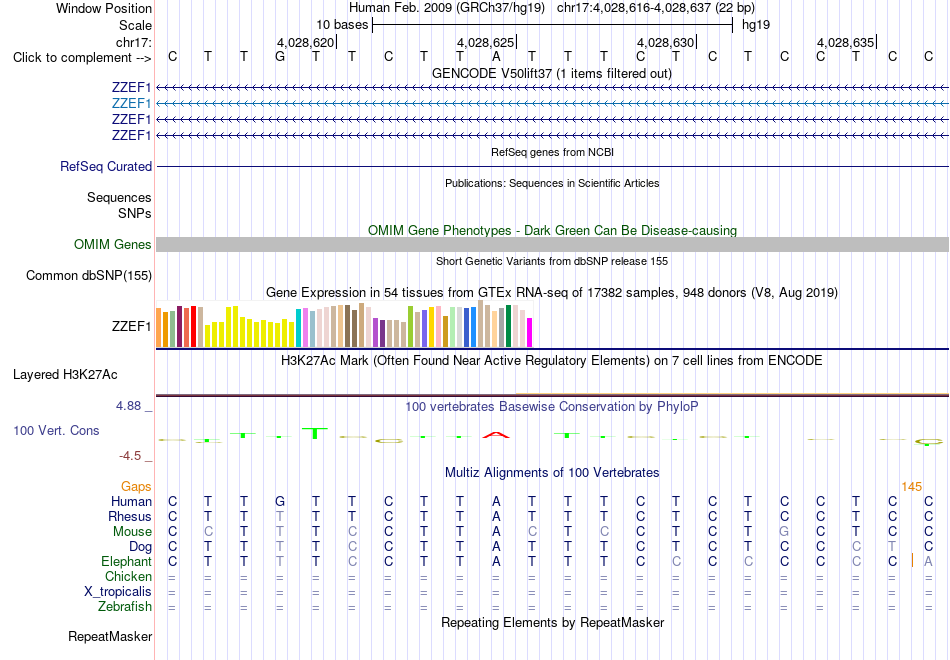950x660 pixels.
Task: Click the 'Chicken' alignment row label
Action: (x=128, y=576)
